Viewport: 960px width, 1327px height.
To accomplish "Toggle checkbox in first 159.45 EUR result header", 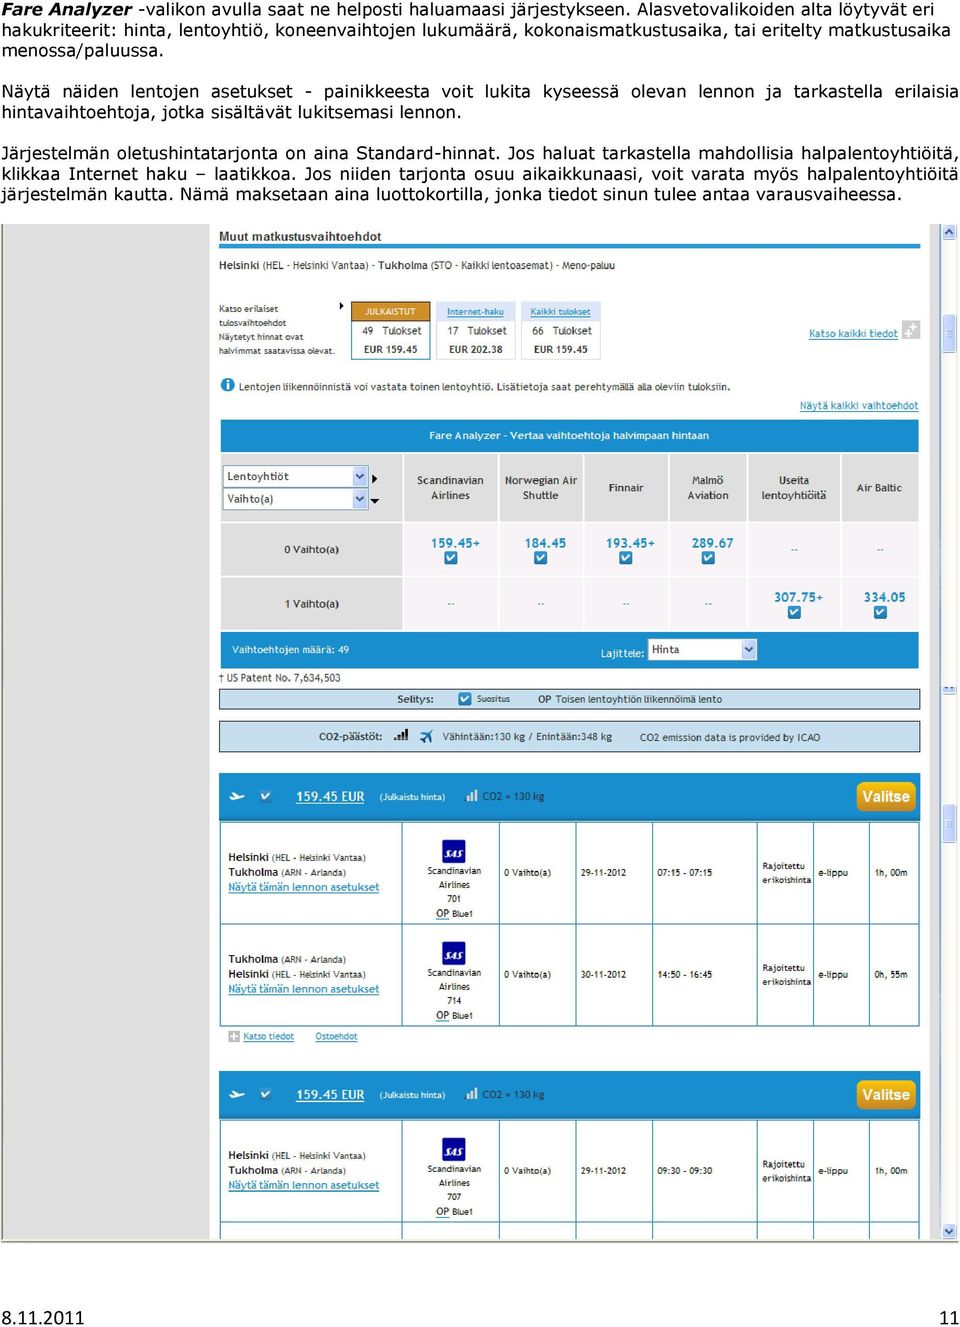I will (x=266, y=797).
